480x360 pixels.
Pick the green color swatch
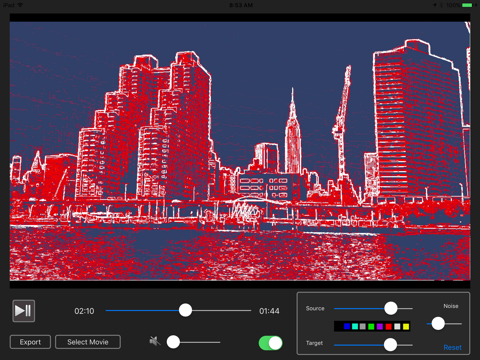[371, 326]
